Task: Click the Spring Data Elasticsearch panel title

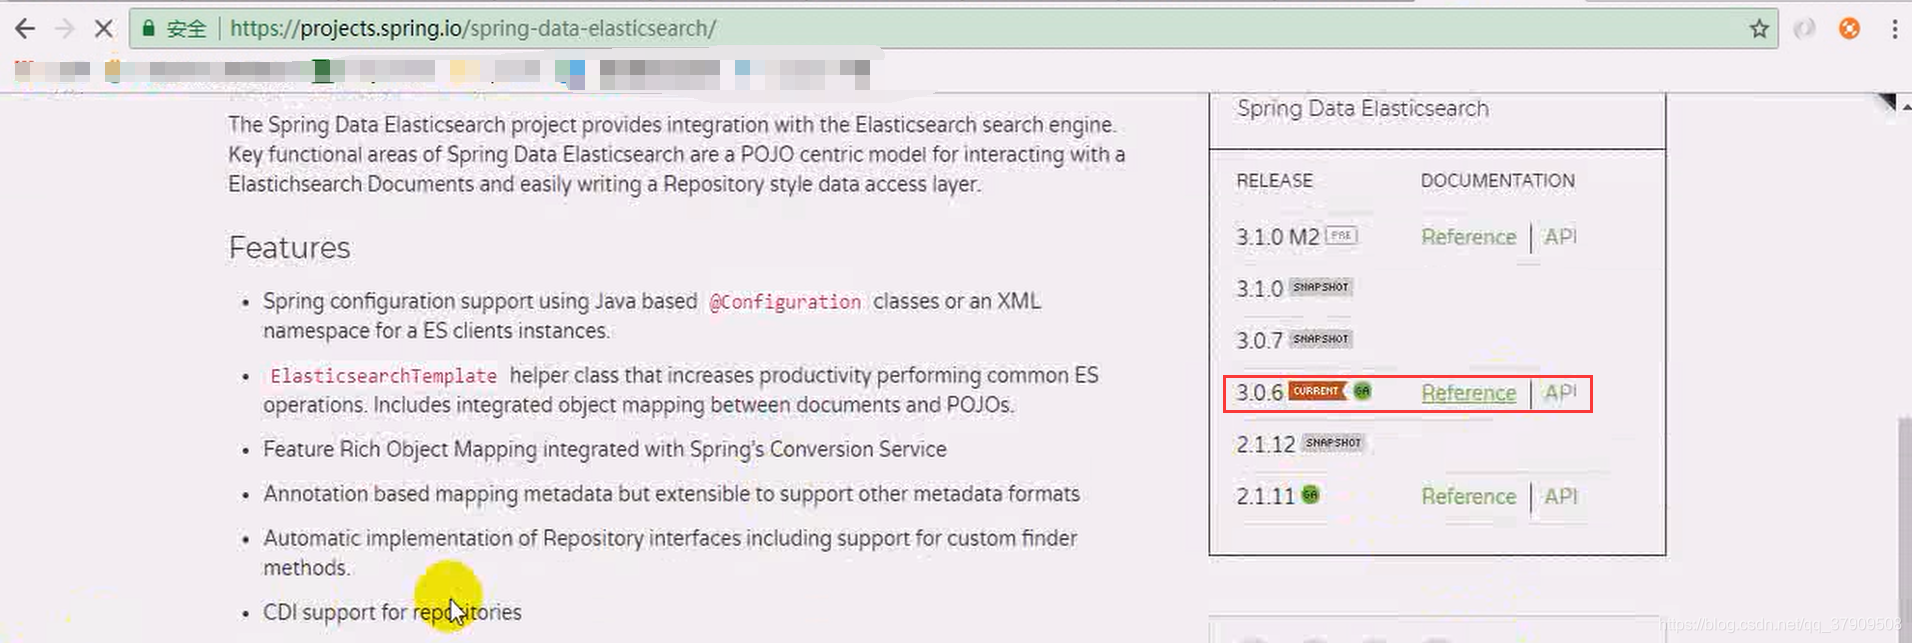Action: coord(1362,109)
